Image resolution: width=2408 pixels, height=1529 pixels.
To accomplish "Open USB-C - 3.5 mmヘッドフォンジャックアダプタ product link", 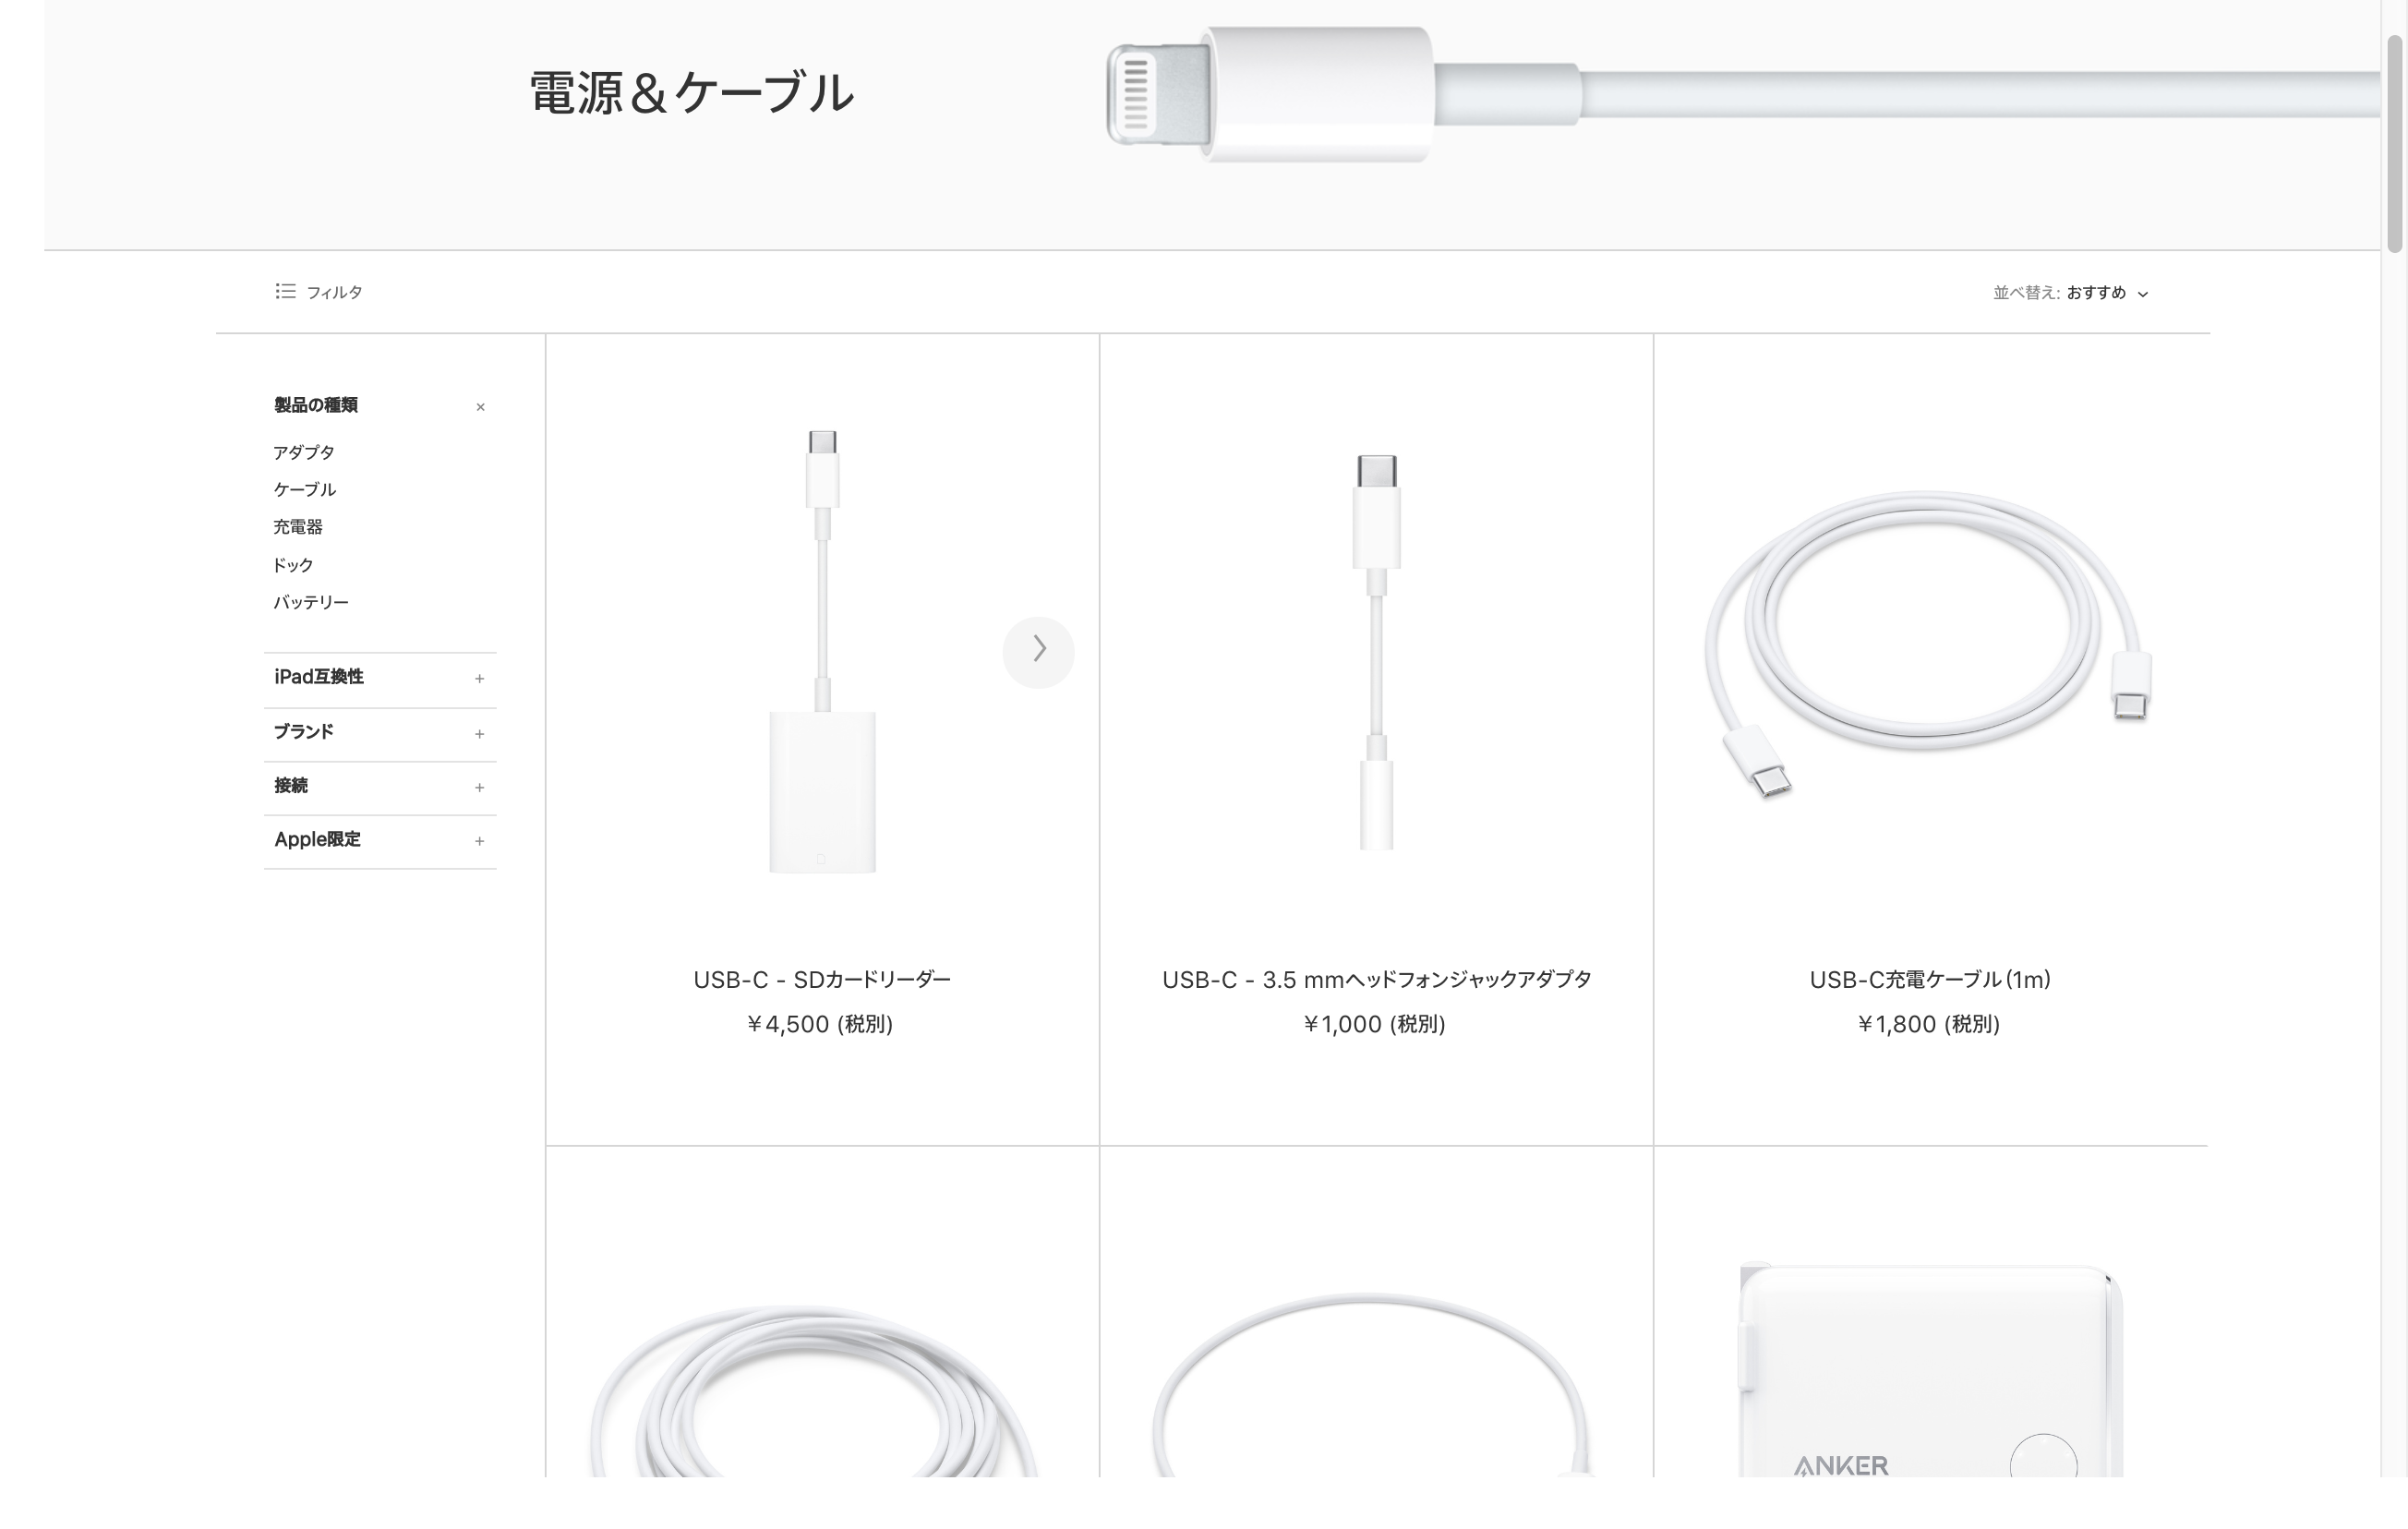I will tap(1376, 979).
